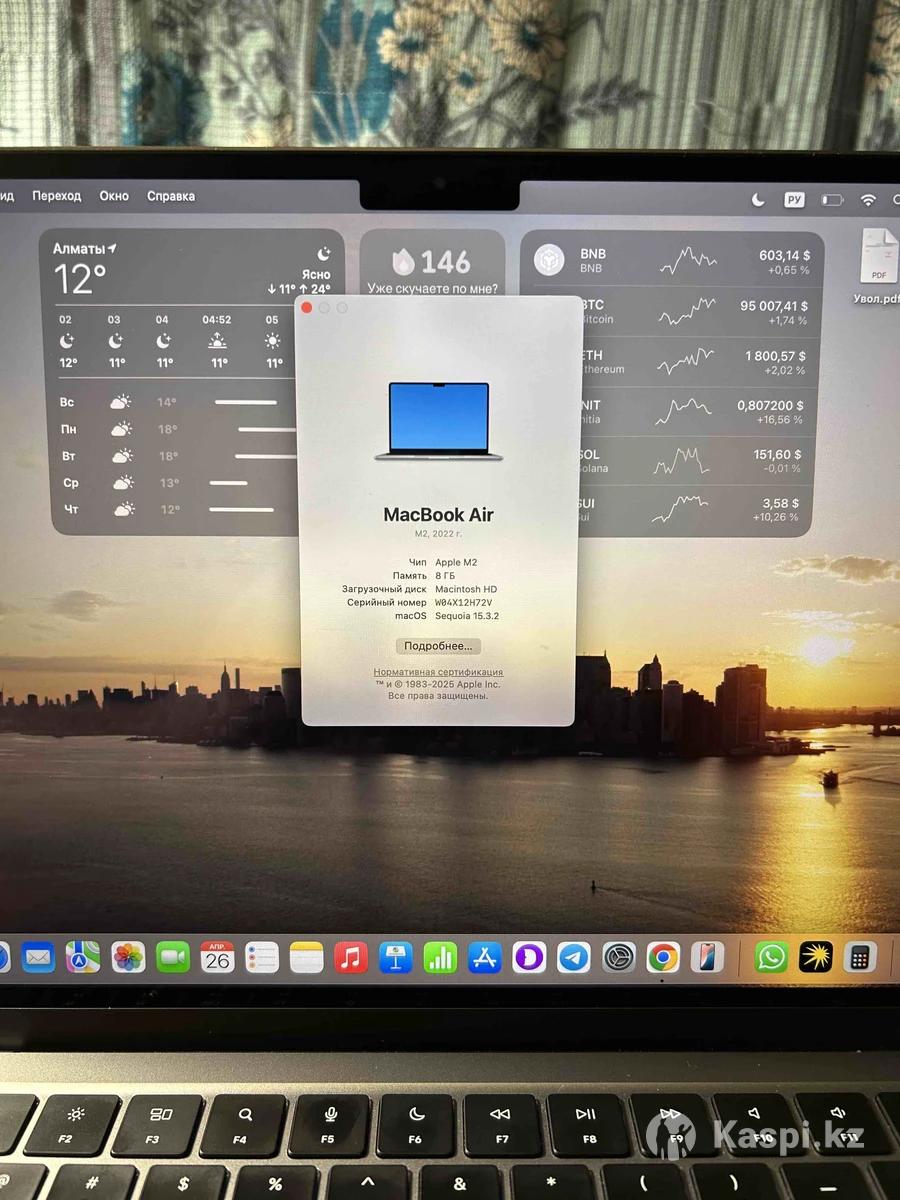Start FaceTime from the Dock
The height and width of the screenshot is (1200, 900).
pyautogui.click(x=173, y=957)
